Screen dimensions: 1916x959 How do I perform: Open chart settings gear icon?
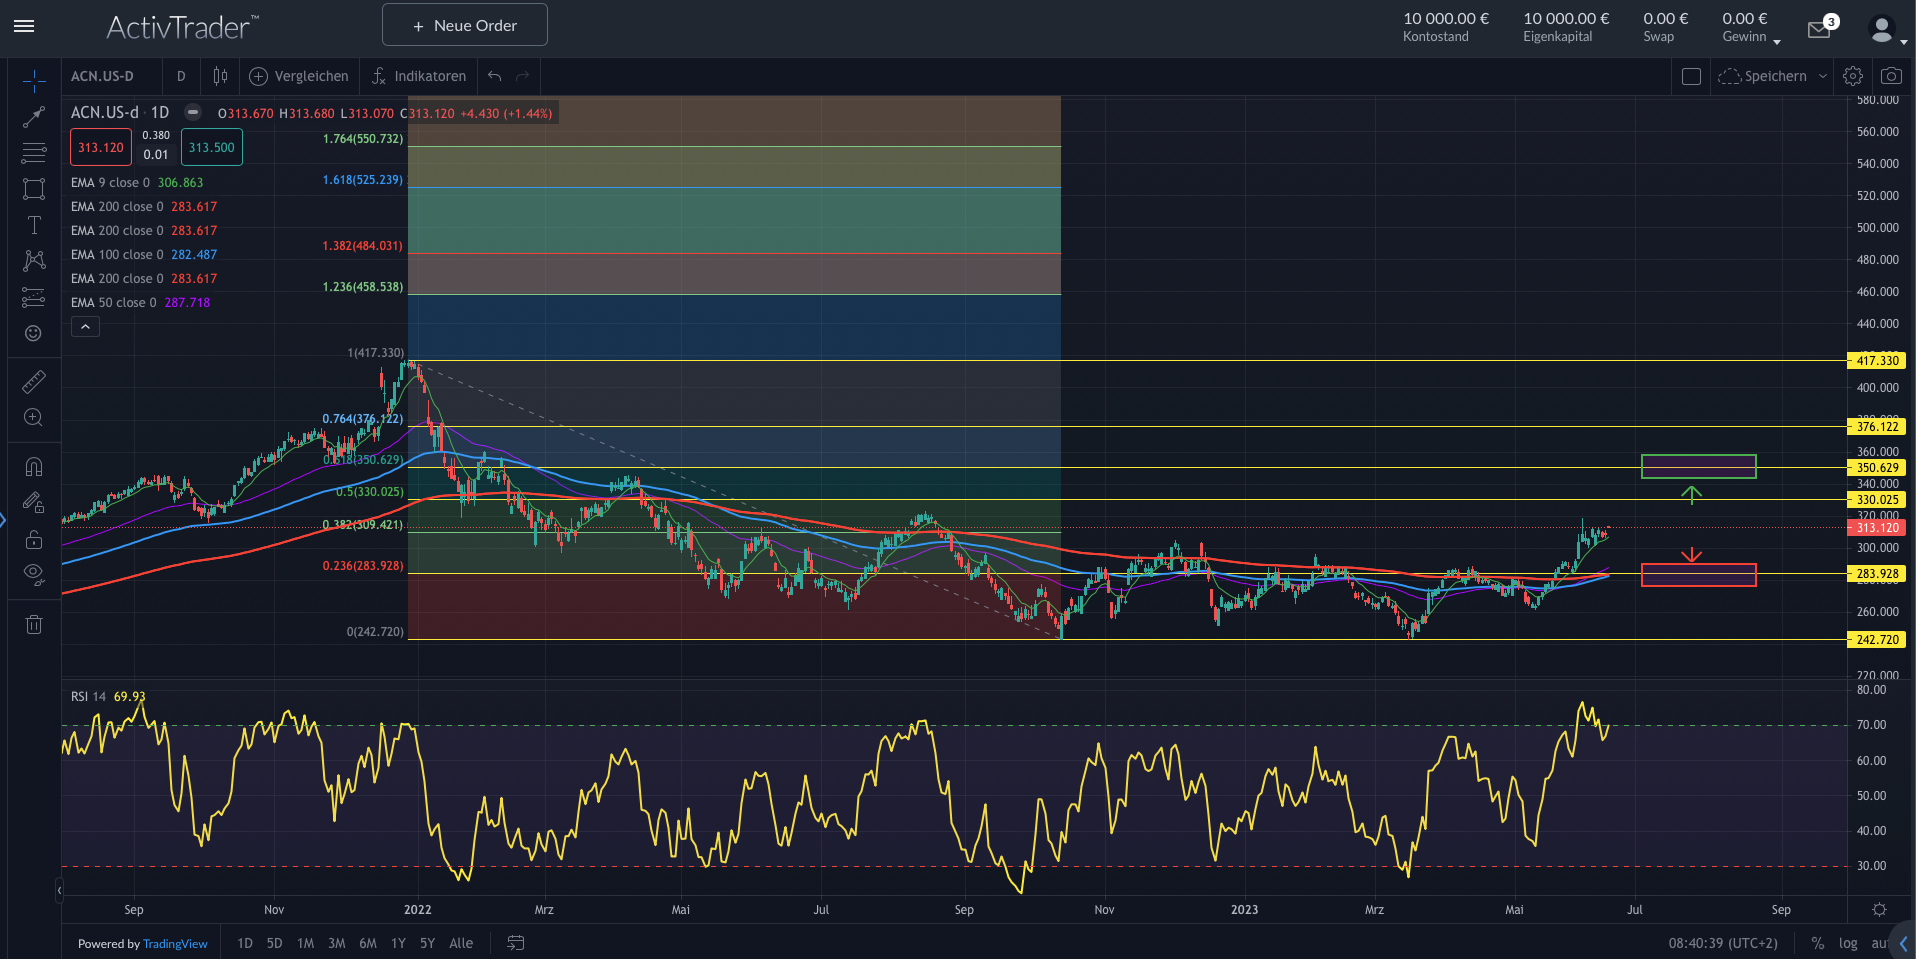[1853, 76]
